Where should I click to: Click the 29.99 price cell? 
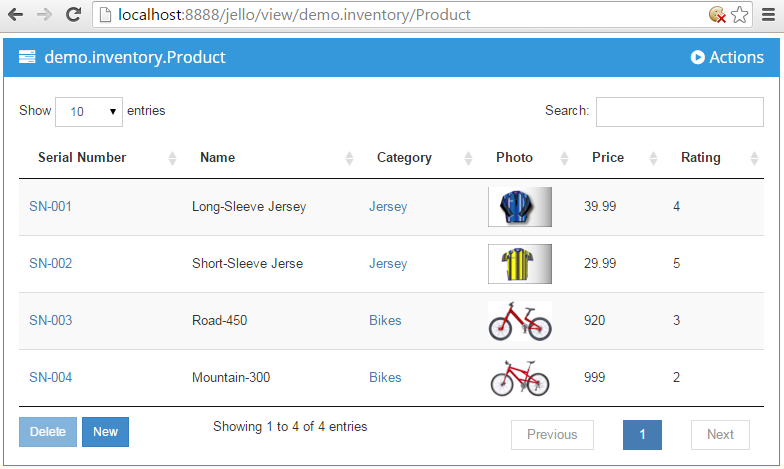tap(600, 264)
